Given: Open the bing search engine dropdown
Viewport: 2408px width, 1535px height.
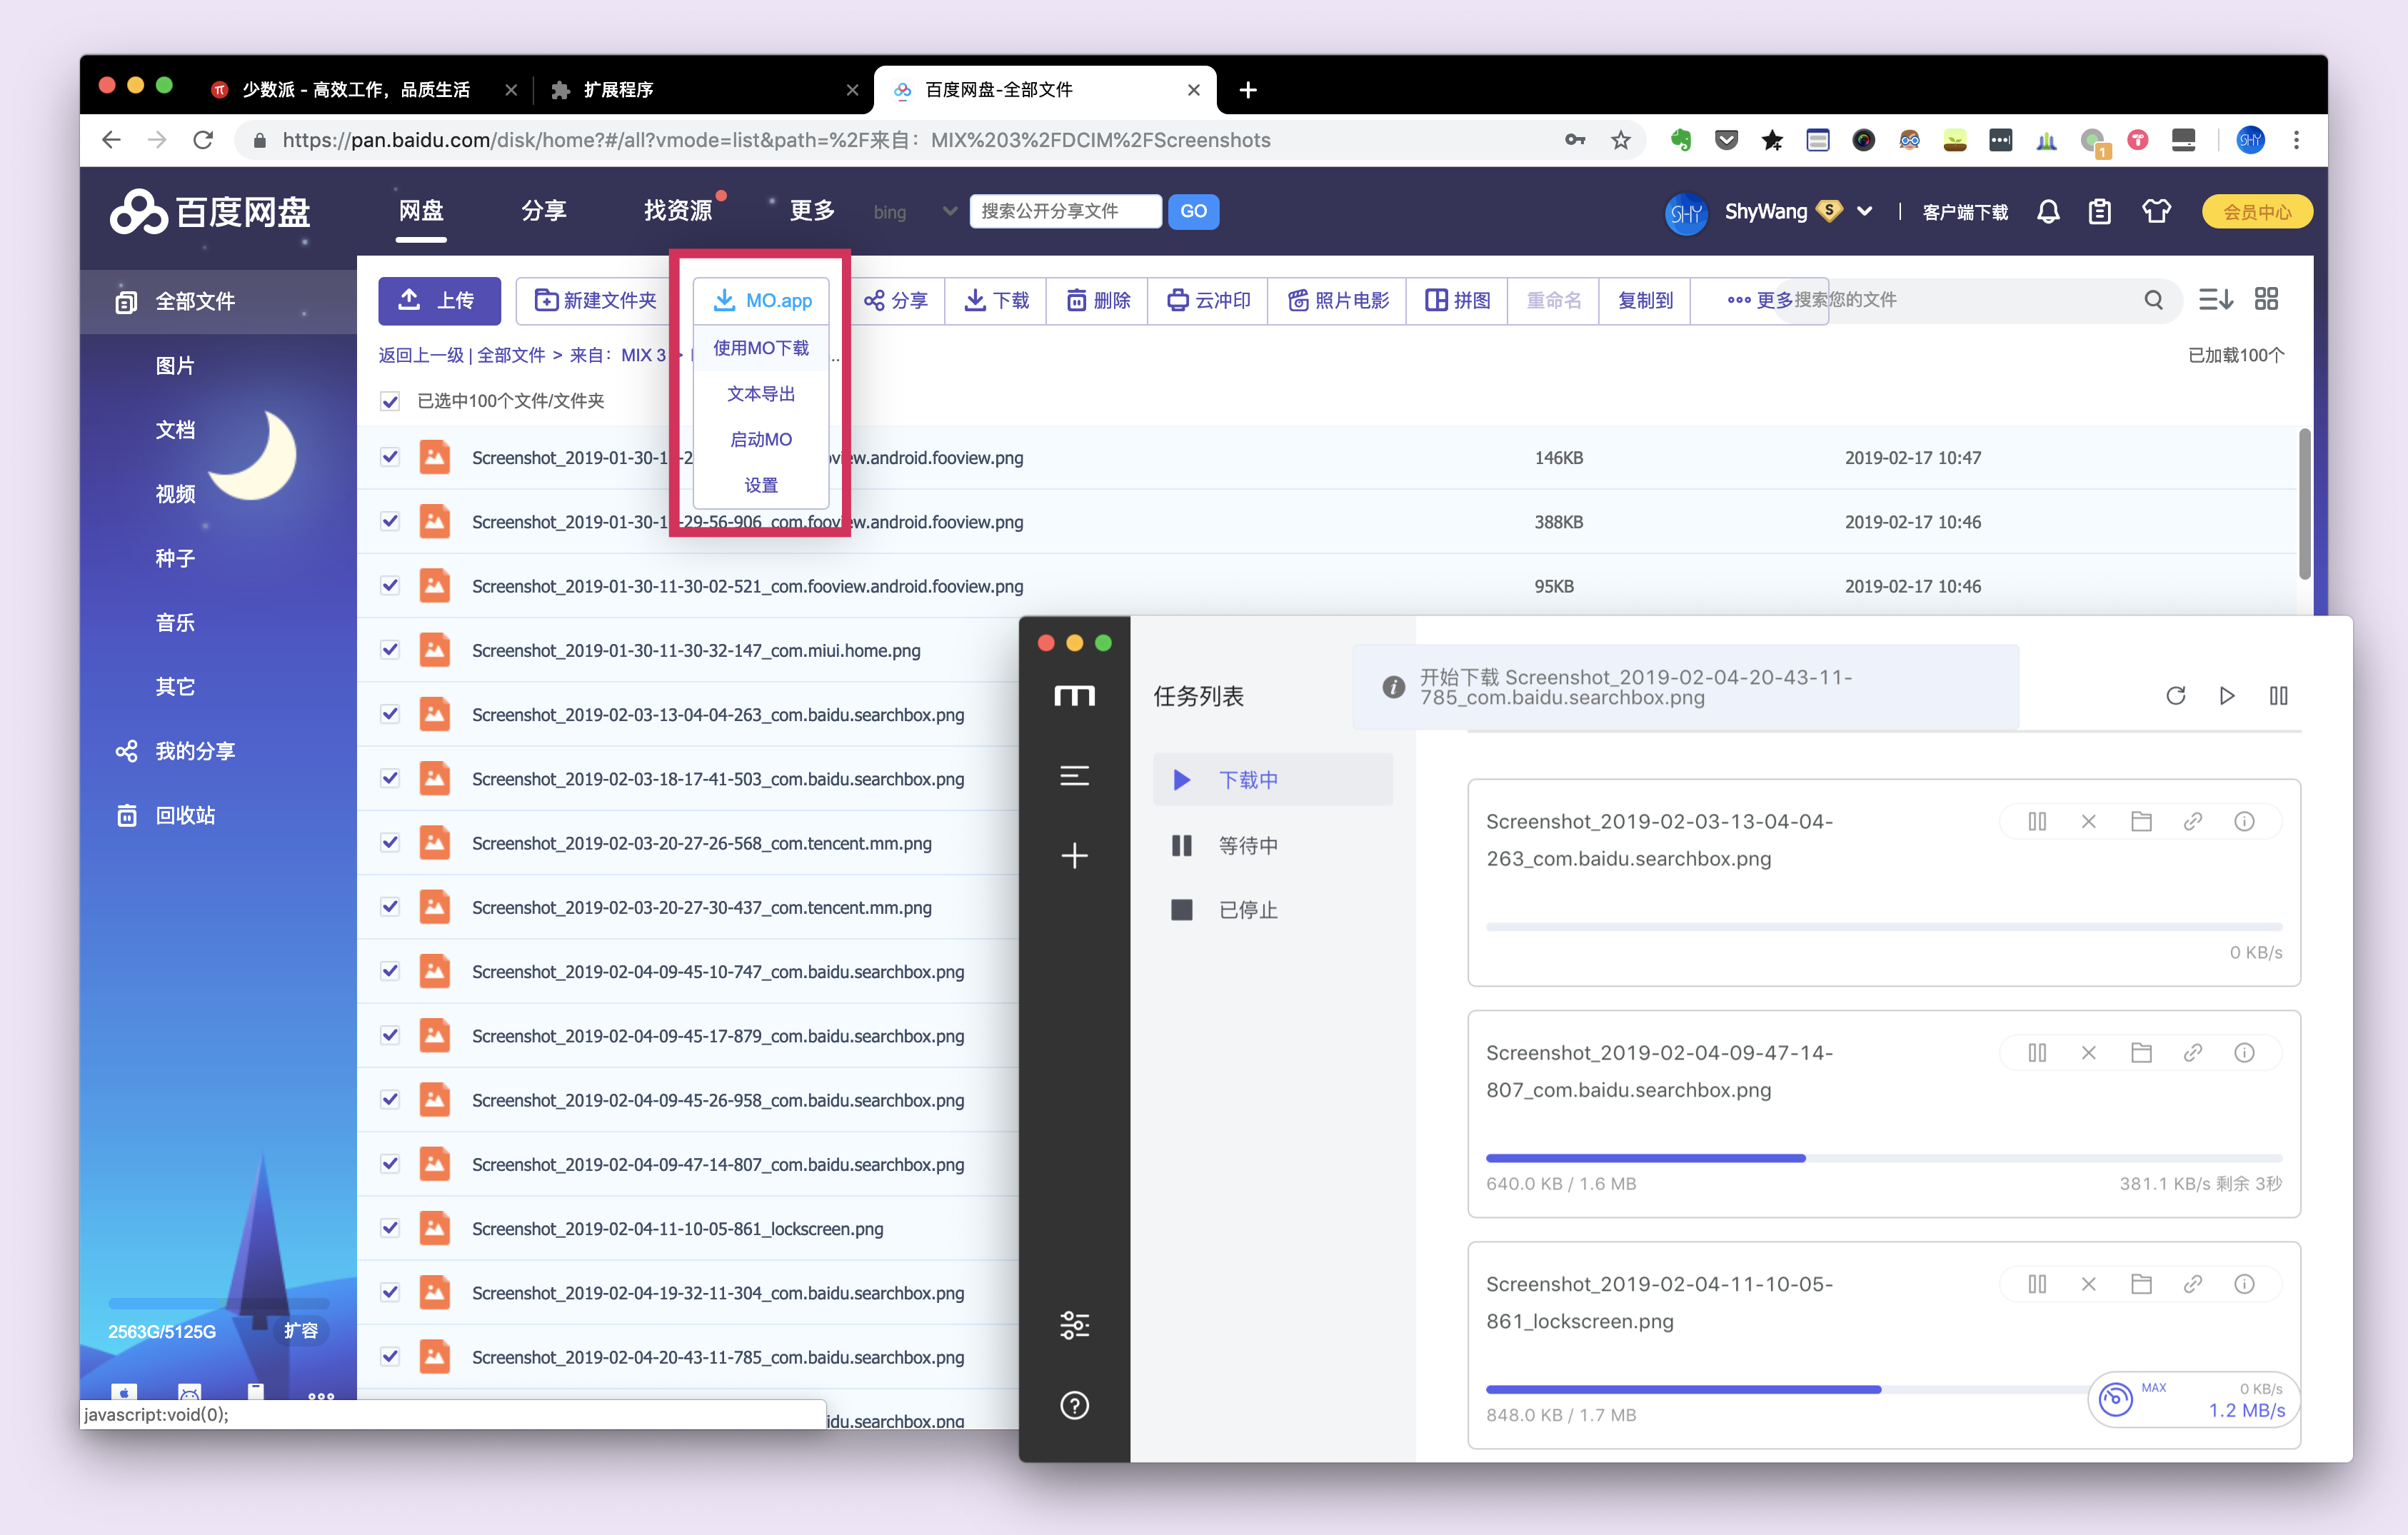Looking at the screenshot, I should pyautogui.click(x=949, y=211).
